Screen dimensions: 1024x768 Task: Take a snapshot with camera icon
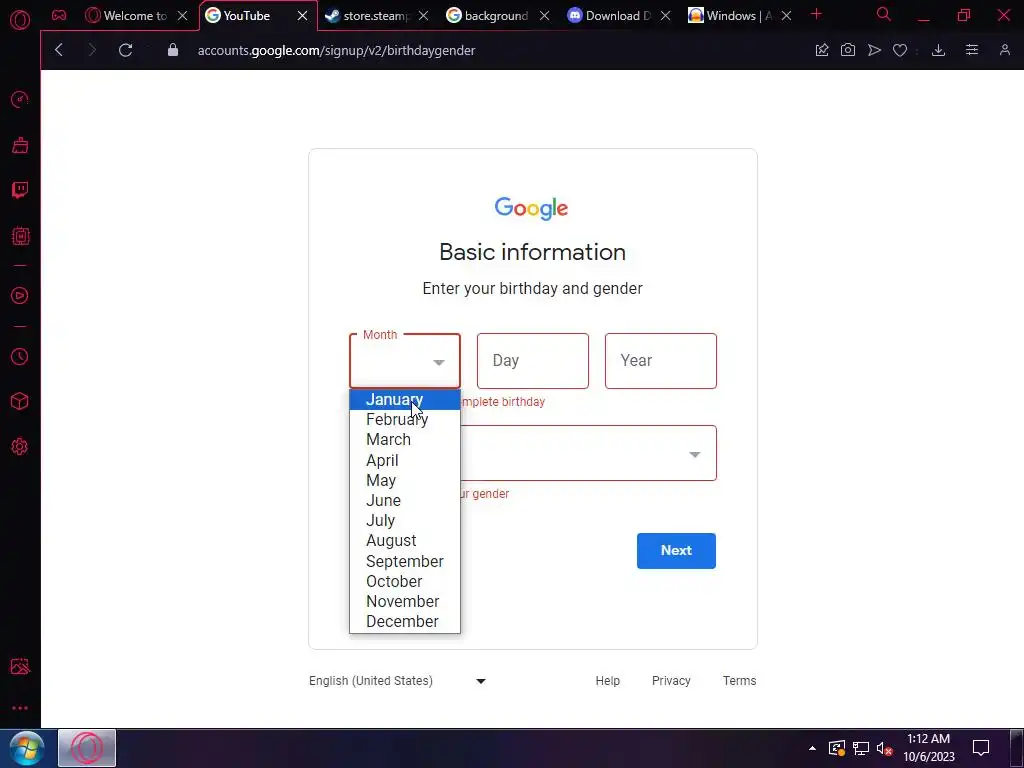click(848, 50)
